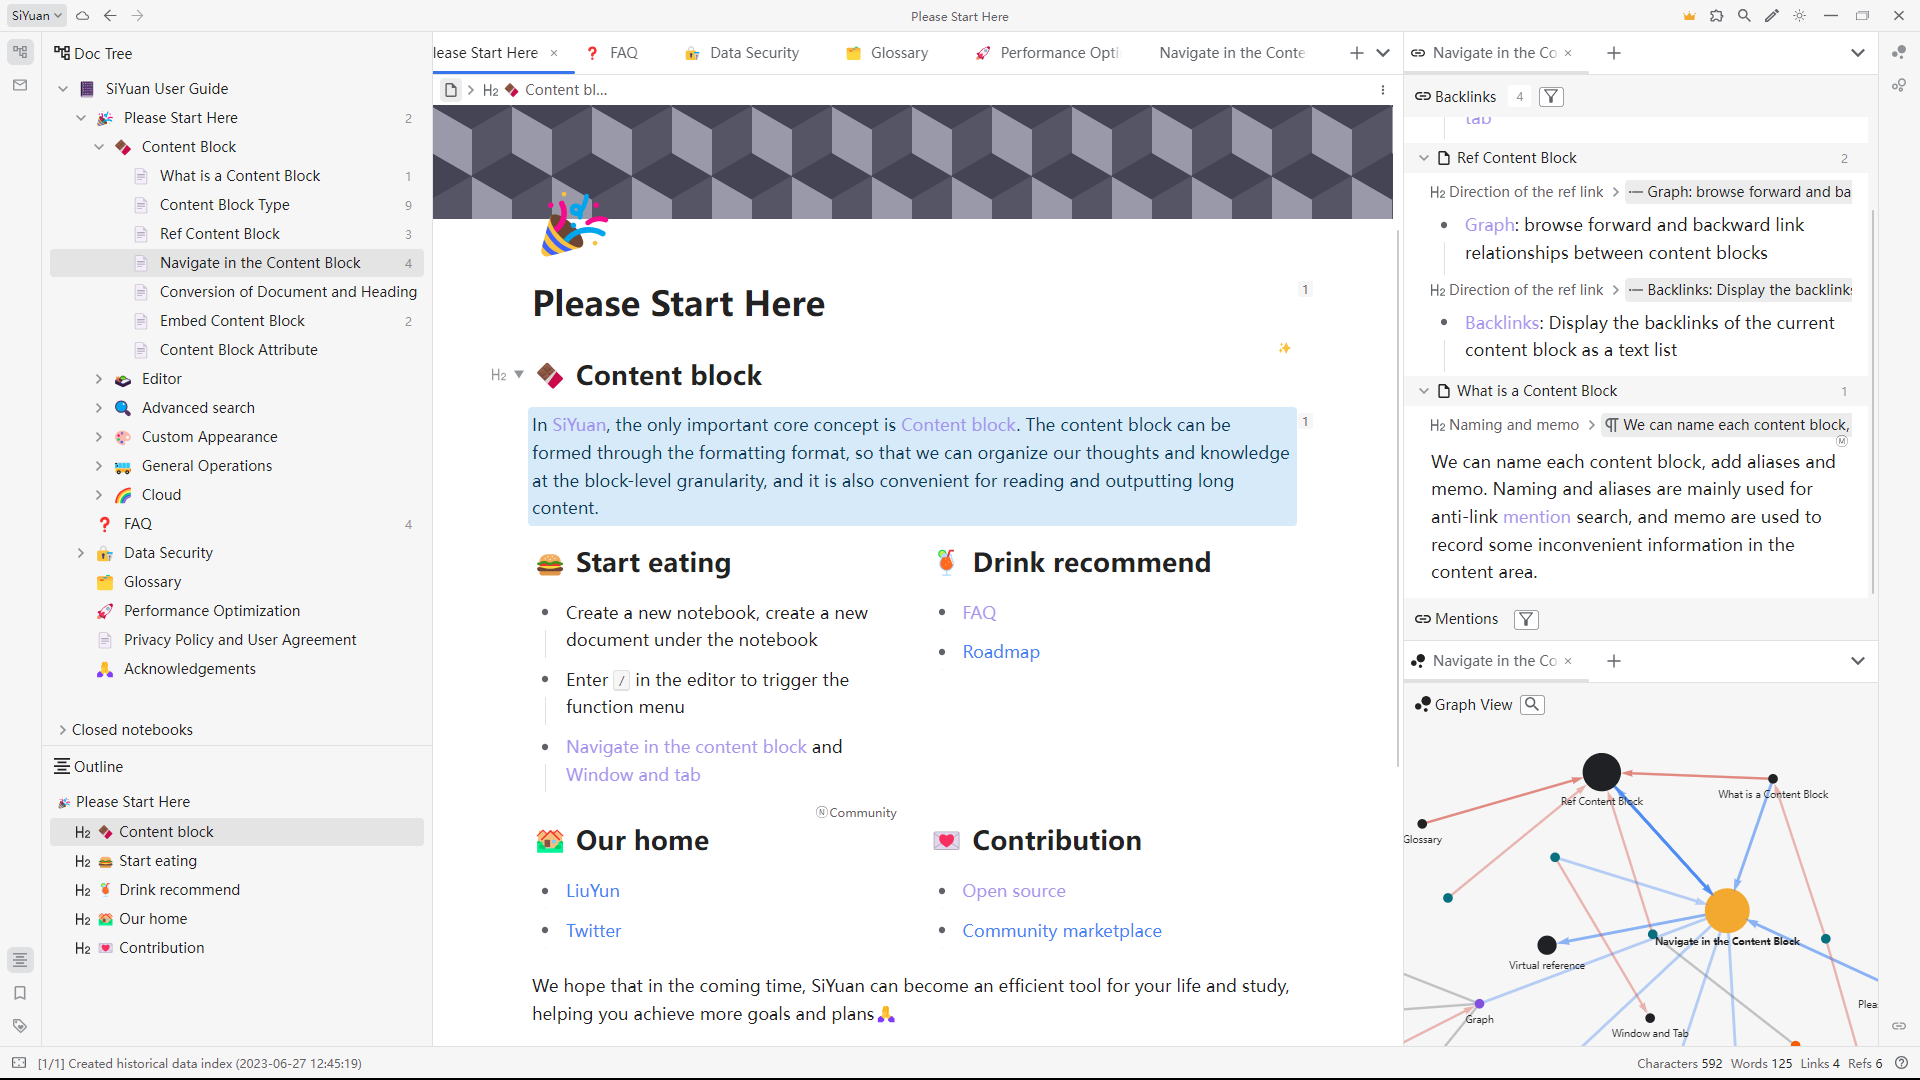Collapse the Ref Content Block backlink group
This screenshot has height=1080, width=1920.
(x=1424, y=158)
